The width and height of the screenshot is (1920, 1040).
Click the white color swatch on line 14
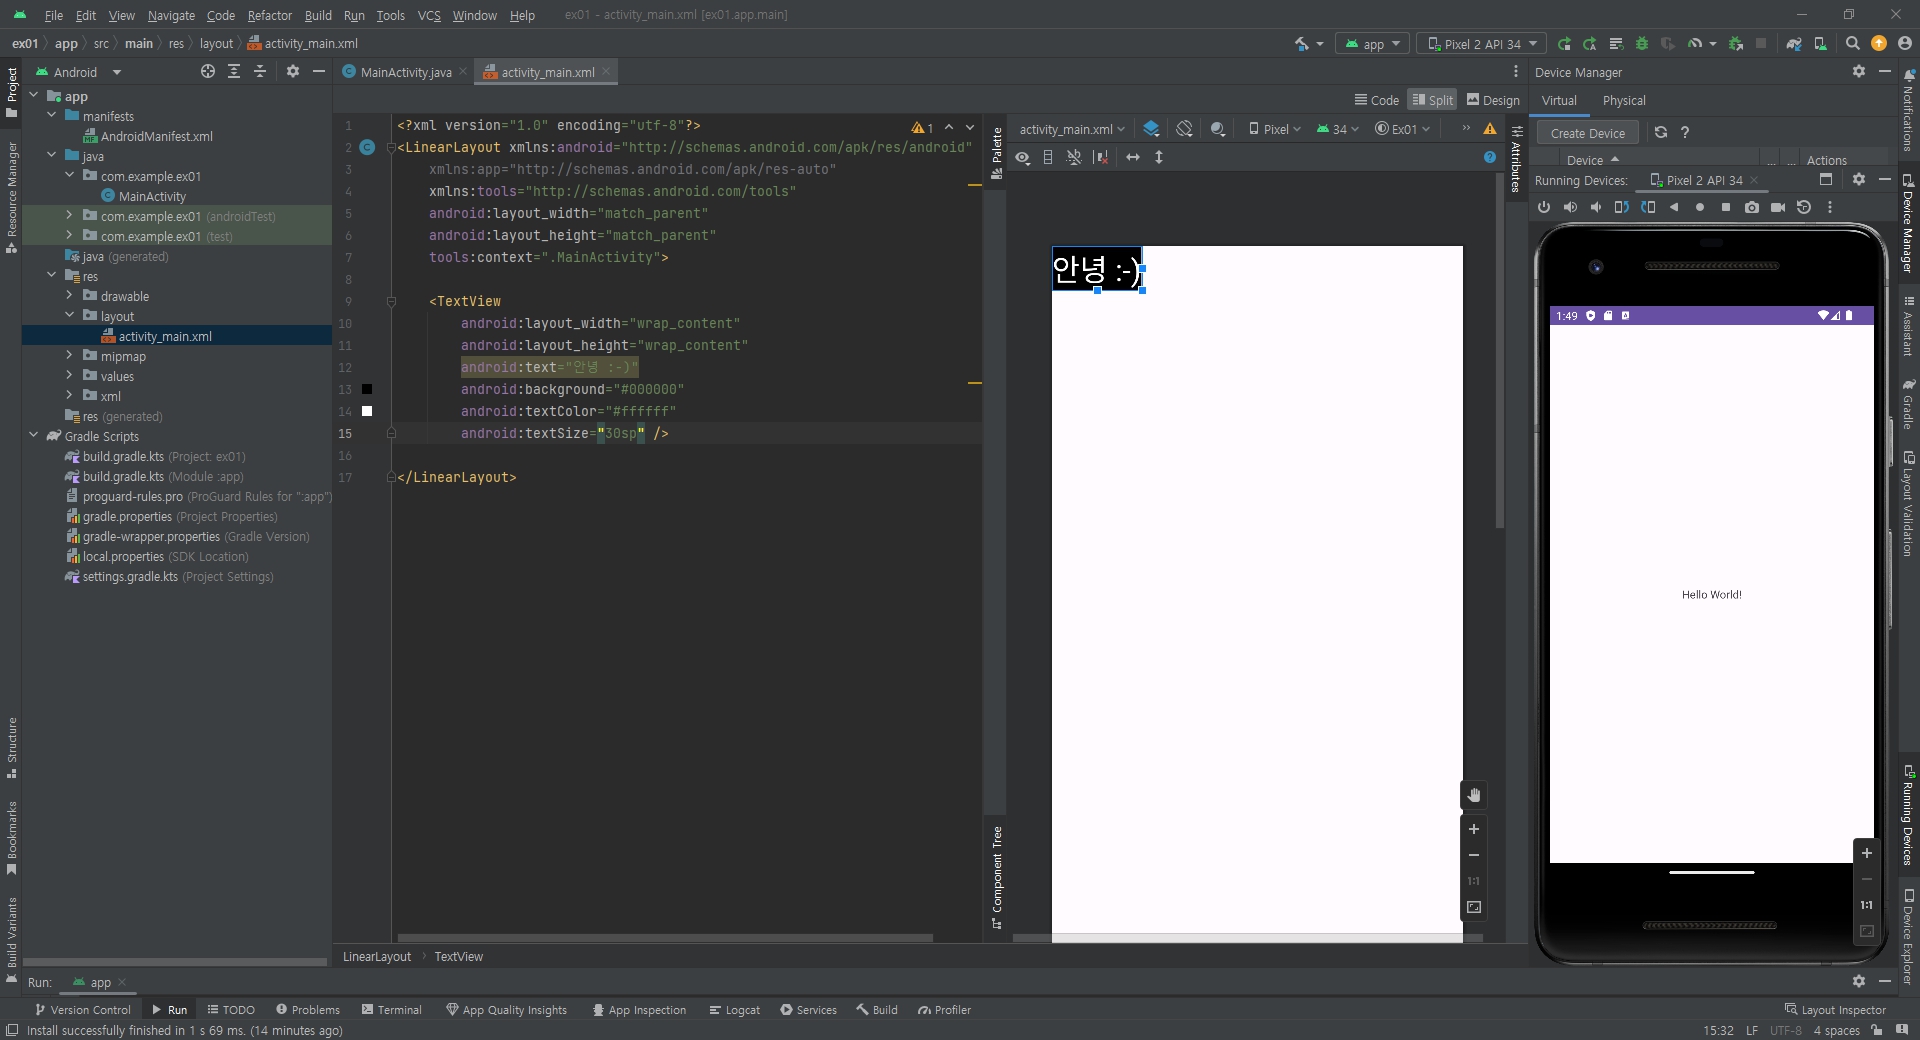point(367,411)
